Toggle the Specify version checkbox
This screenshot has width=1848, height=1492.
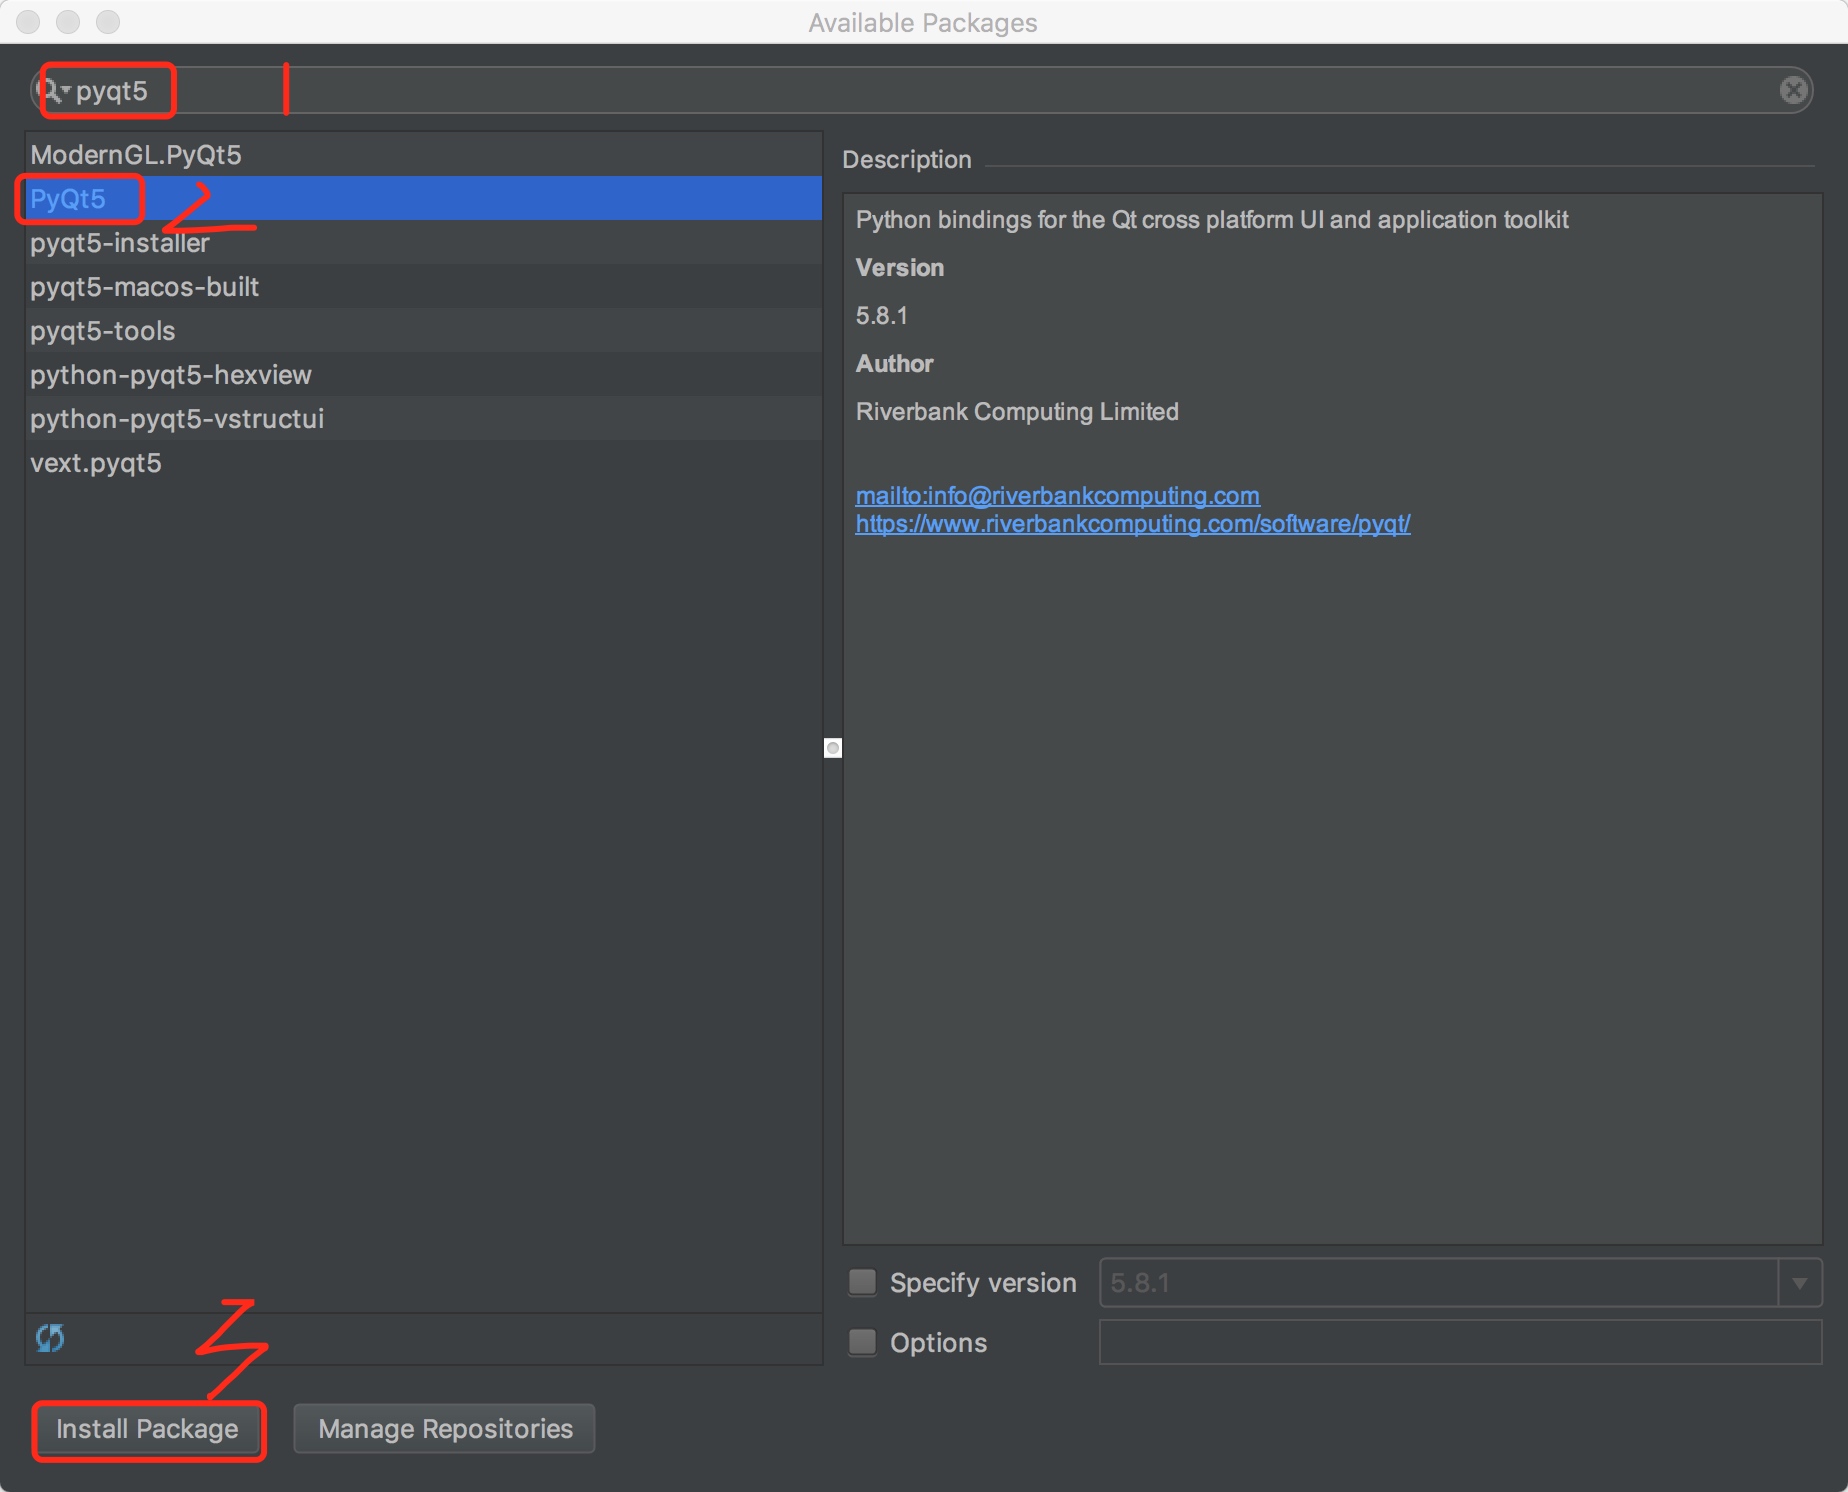(x=862, y=1282)
